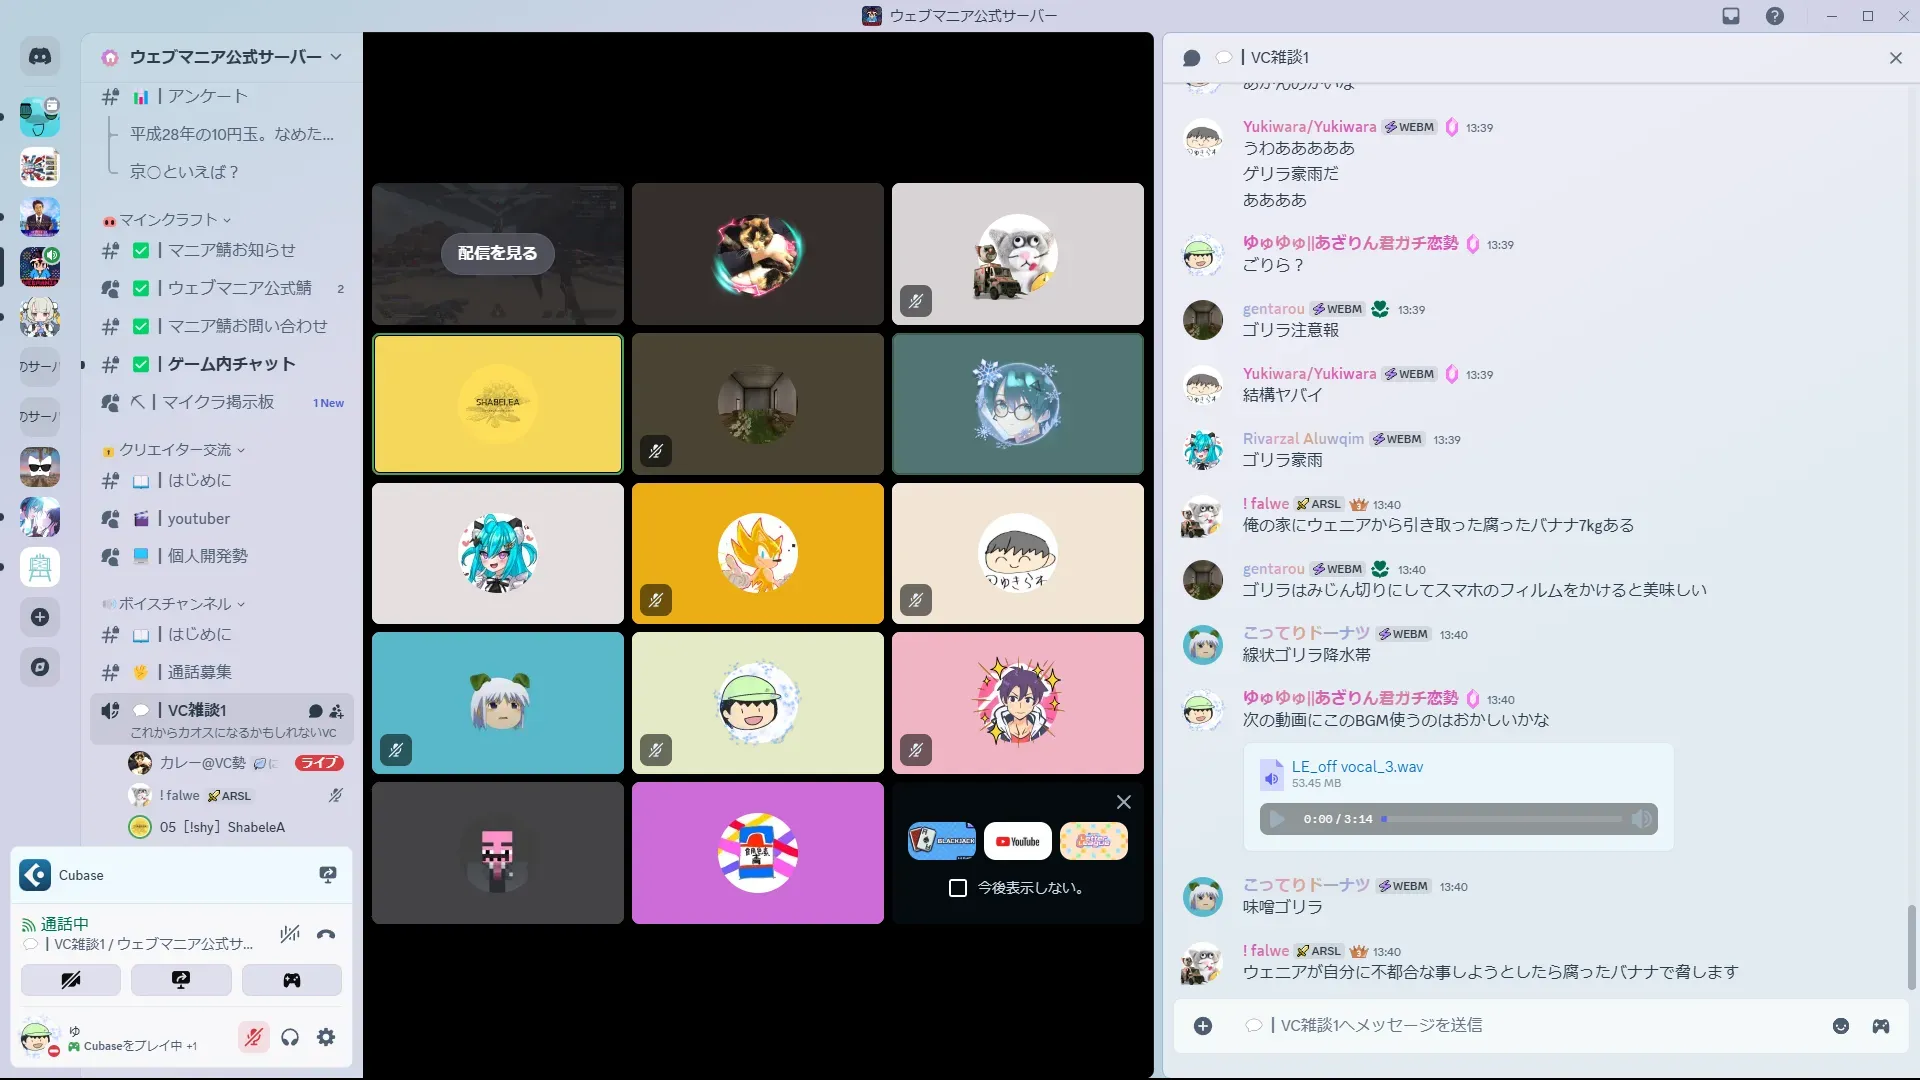This screenshot has height=1080, width=1920.
Task: Unmute the red microphone button
Action: (254, 1038)
